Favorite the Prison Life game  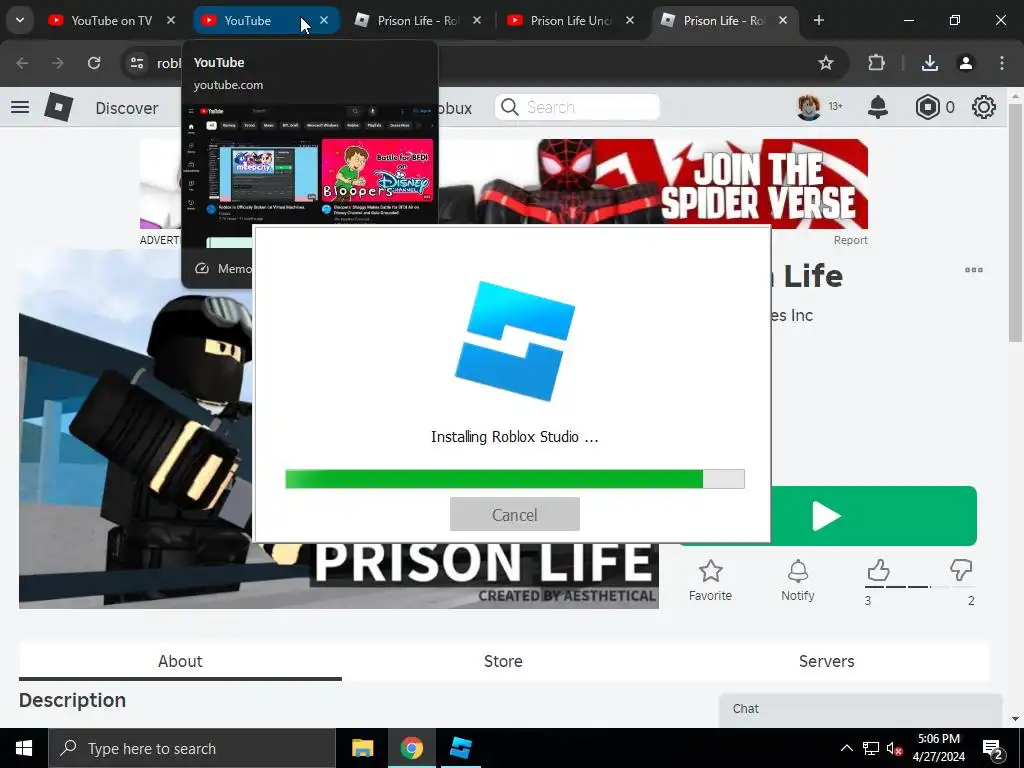coord(711,581)
